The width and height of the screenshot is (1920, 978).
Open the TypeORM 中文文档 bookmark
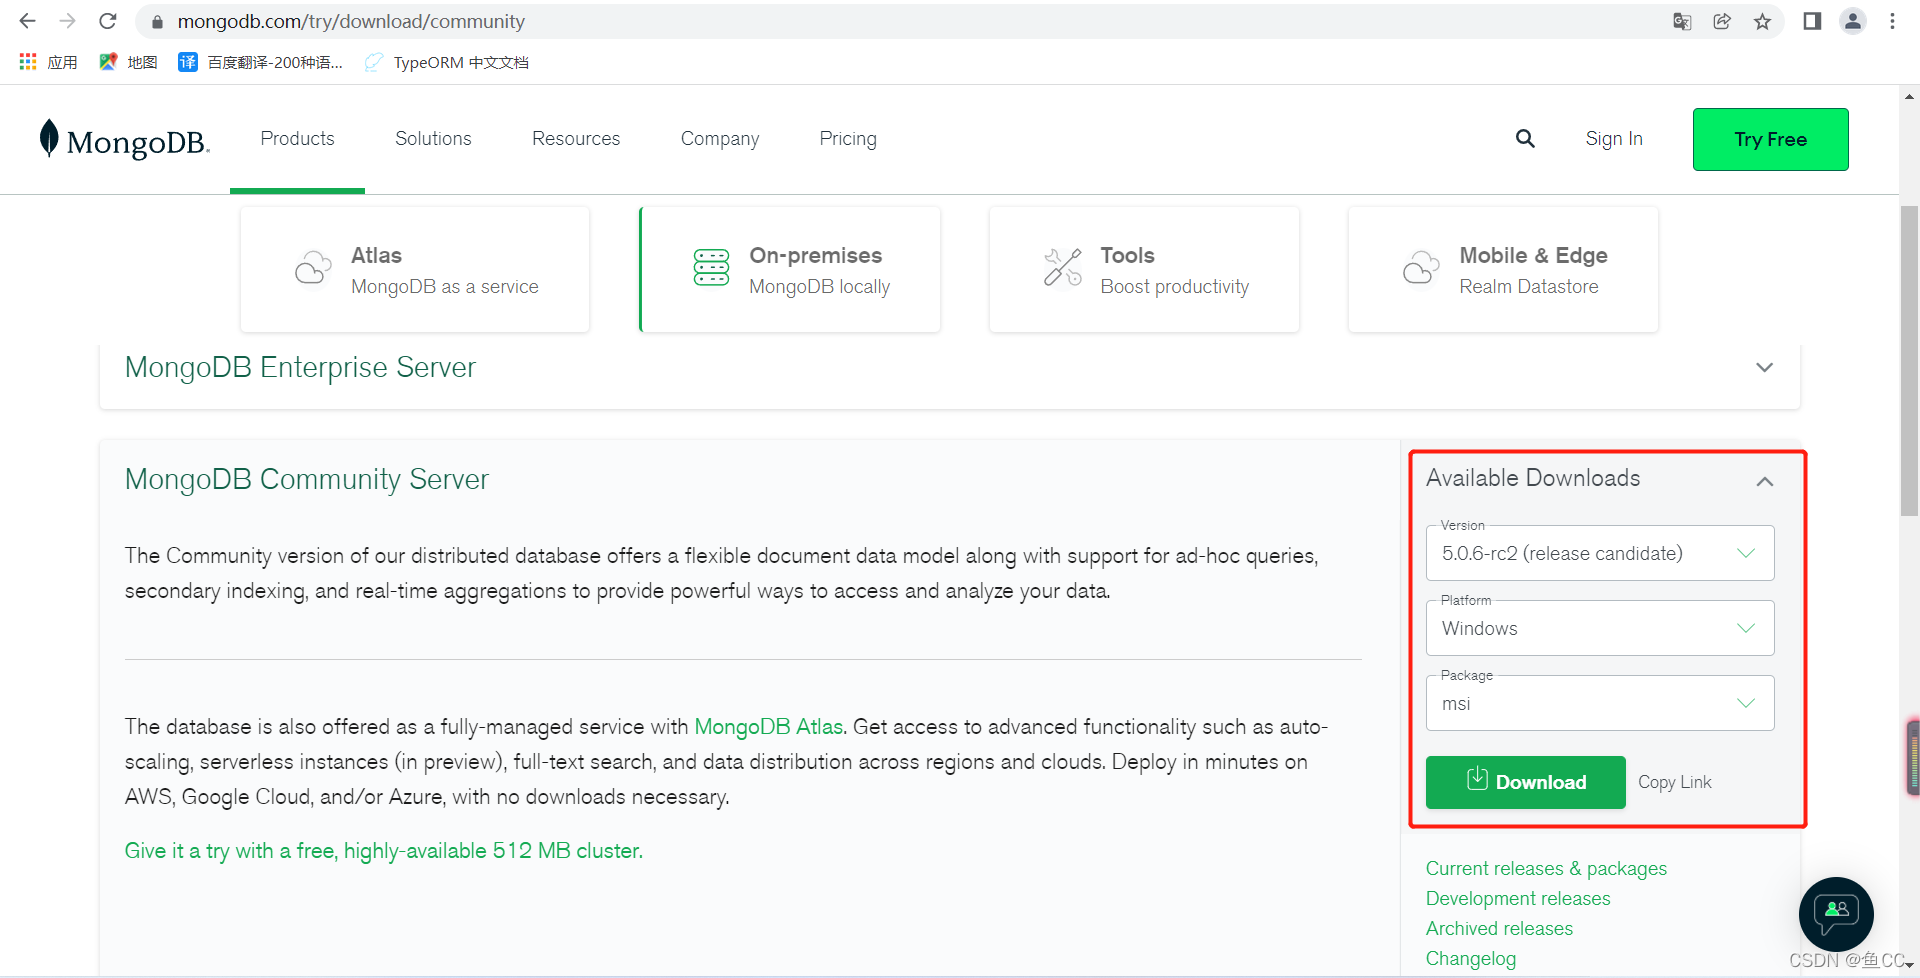[446, 62]
